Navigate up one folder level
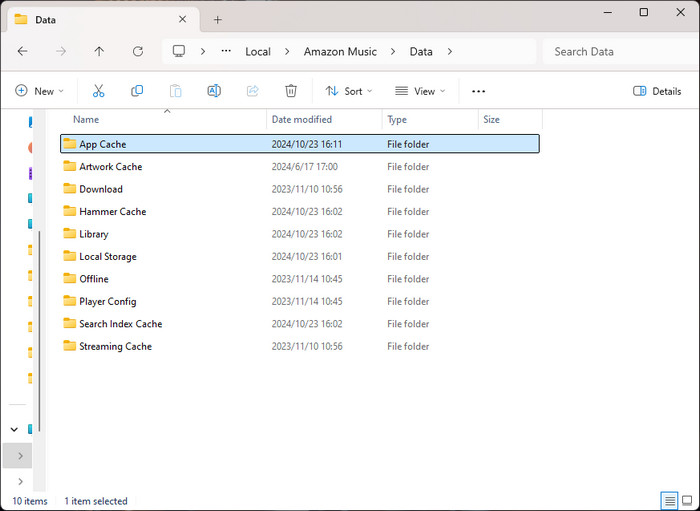 click(x=99, y=51)
